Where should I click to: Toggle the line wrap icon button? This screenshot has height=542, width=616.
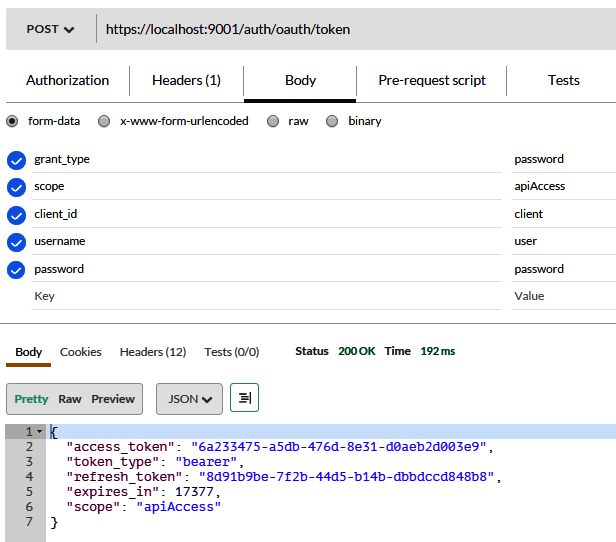(244, 397)
